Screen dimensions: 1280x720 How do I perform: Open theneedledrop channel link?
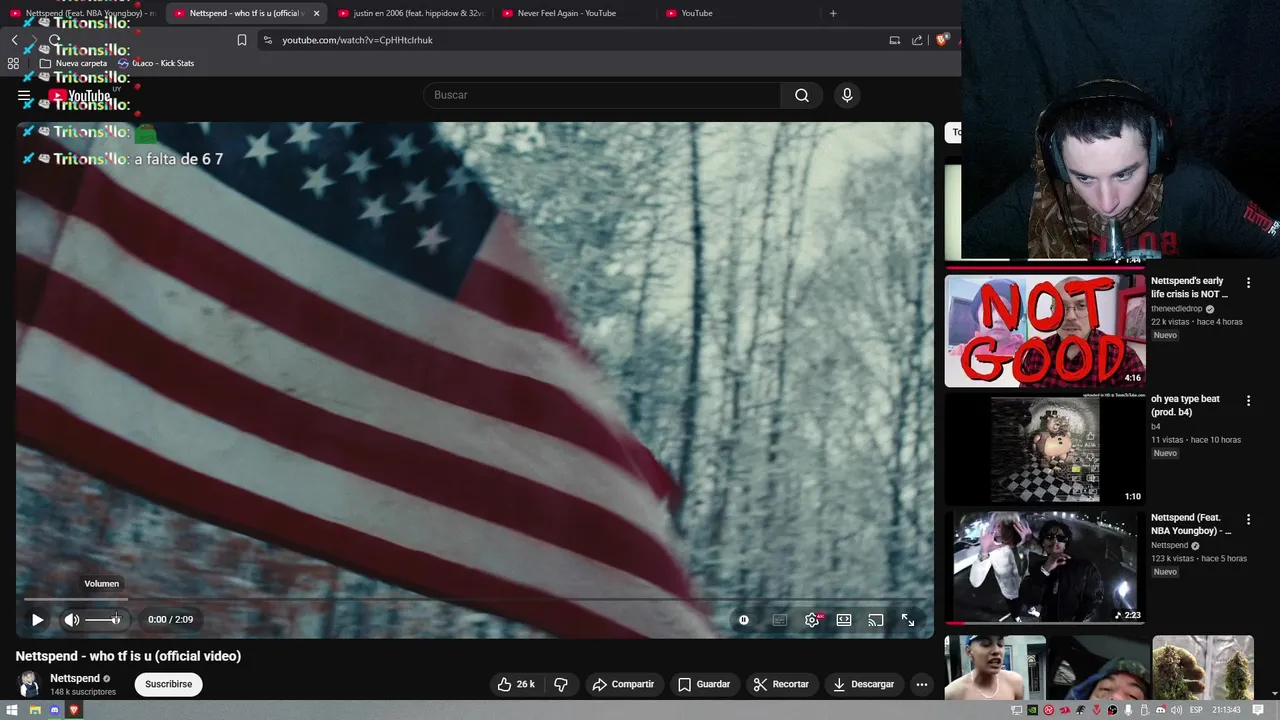coord(1177,309)
